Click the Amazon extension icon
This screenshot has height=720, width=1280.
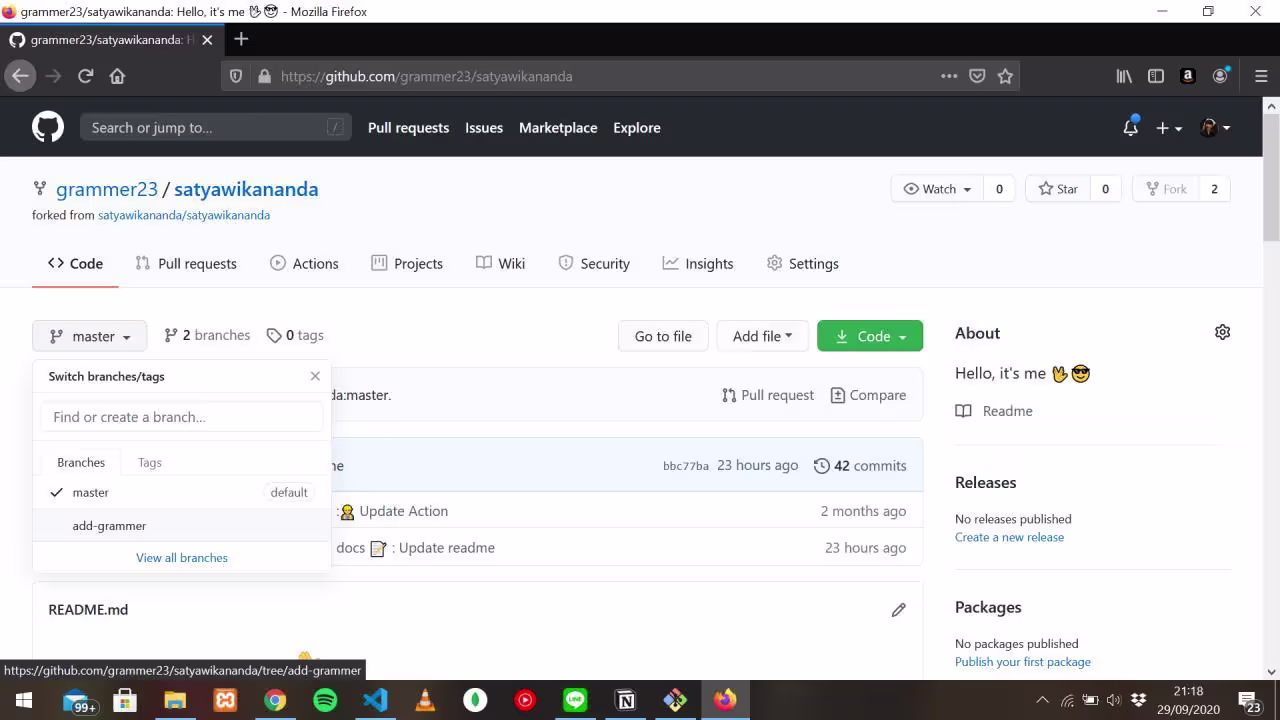(x=1188, y=76)
